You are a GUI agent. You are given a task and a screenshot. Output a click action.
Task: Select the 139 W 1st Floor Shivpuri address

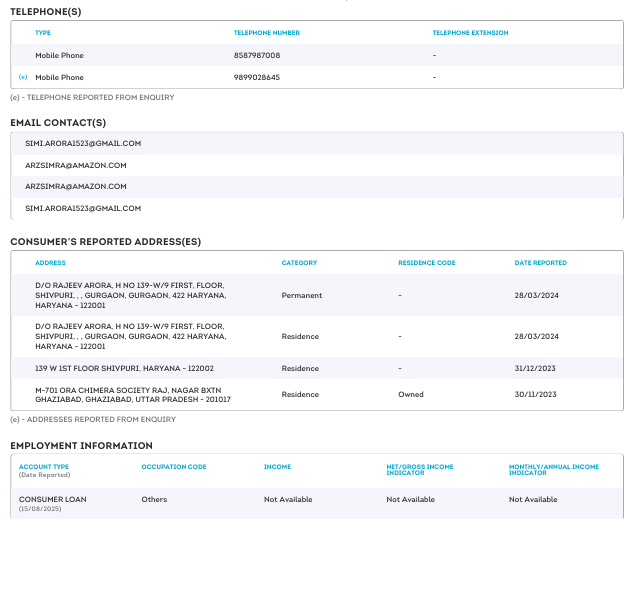pos(124,368)
